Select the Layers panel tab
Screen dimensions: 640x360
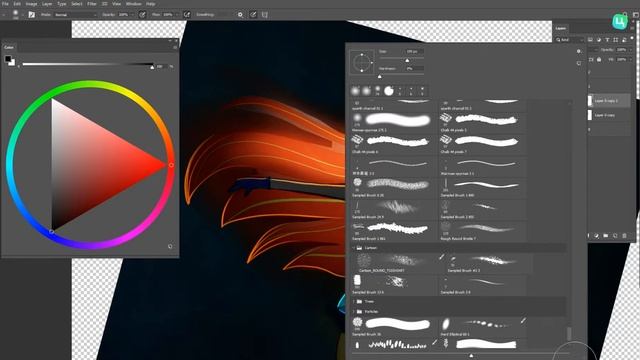[561, 28]
